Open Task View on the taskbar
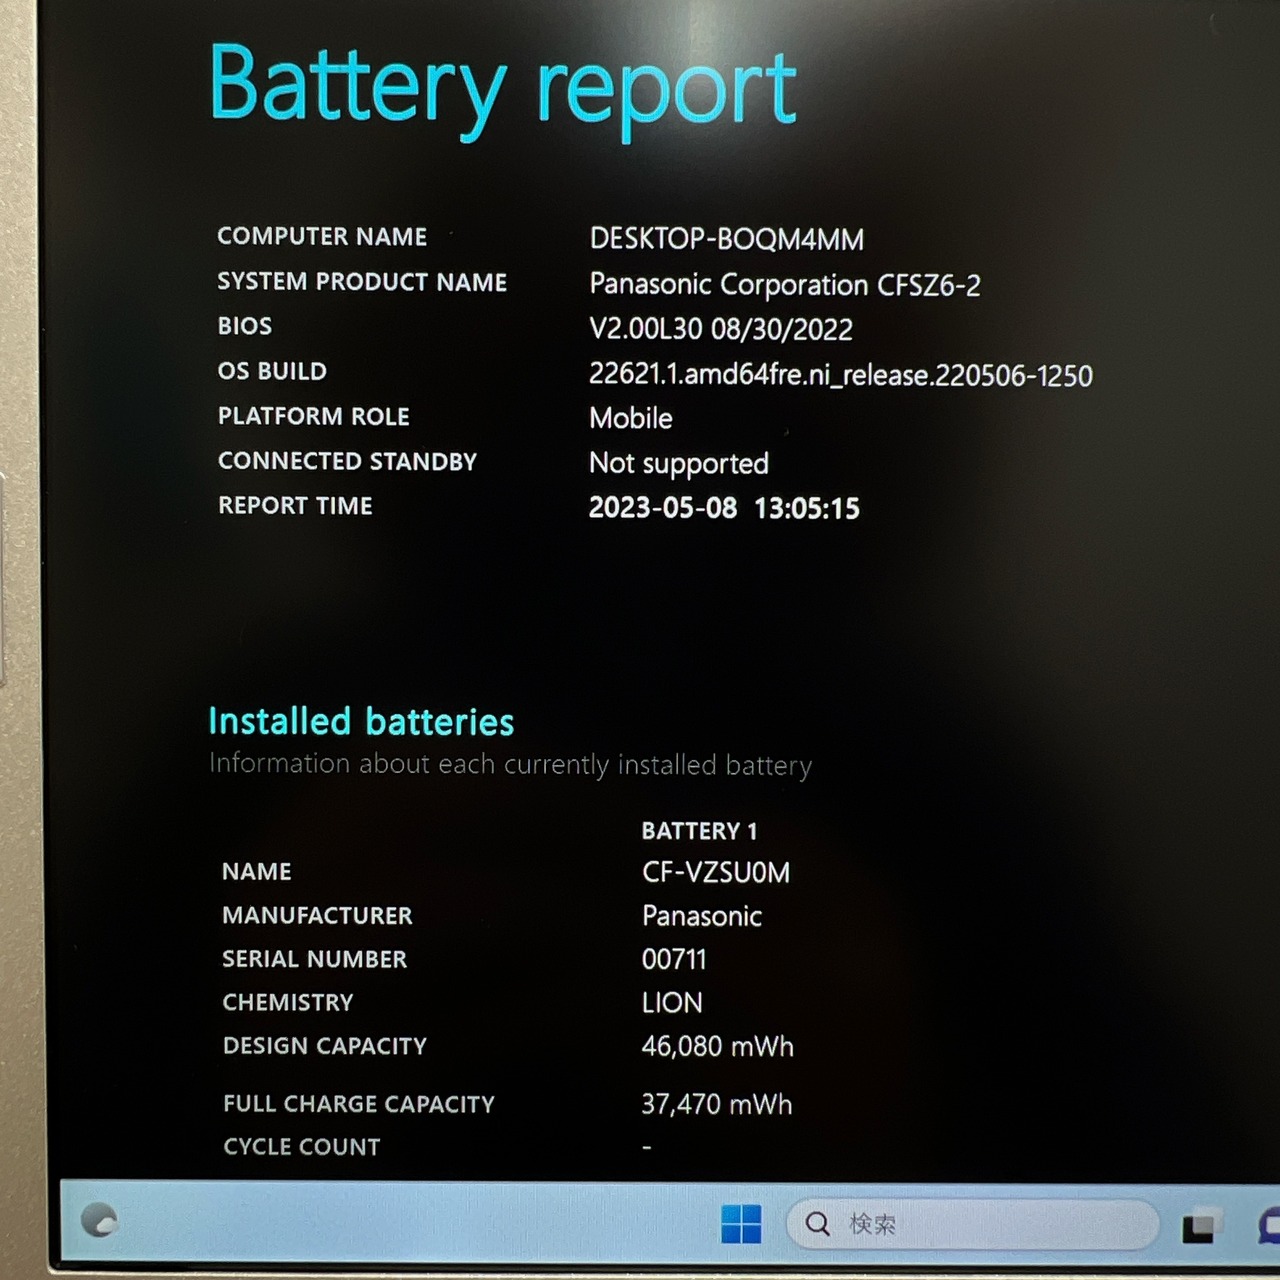This screenshot has height=1280, width=1280. click(x=1202, y=1225)
